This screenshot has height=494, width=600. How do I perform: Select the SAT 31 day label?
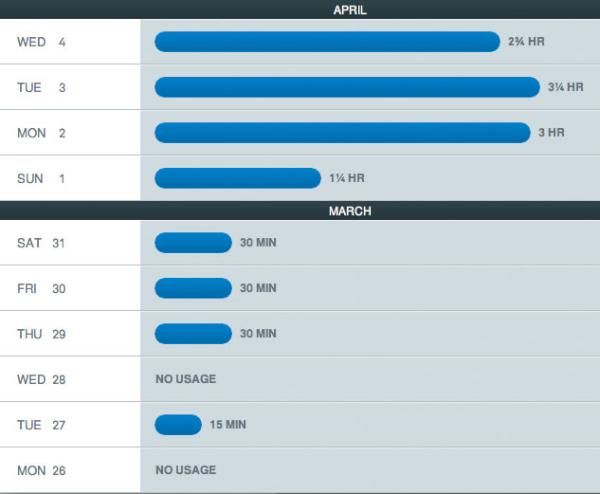coord(41,243)
